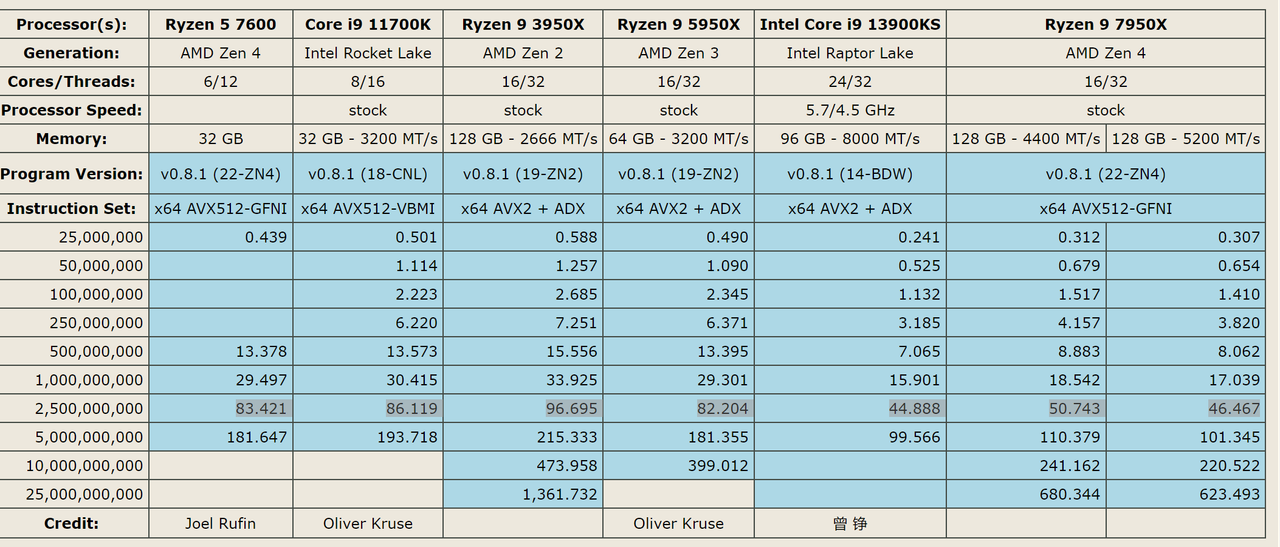Select the "Intel Core i9 13900KS" header
Viewport: 1280px width, 547px height.
tap(850, 24)
